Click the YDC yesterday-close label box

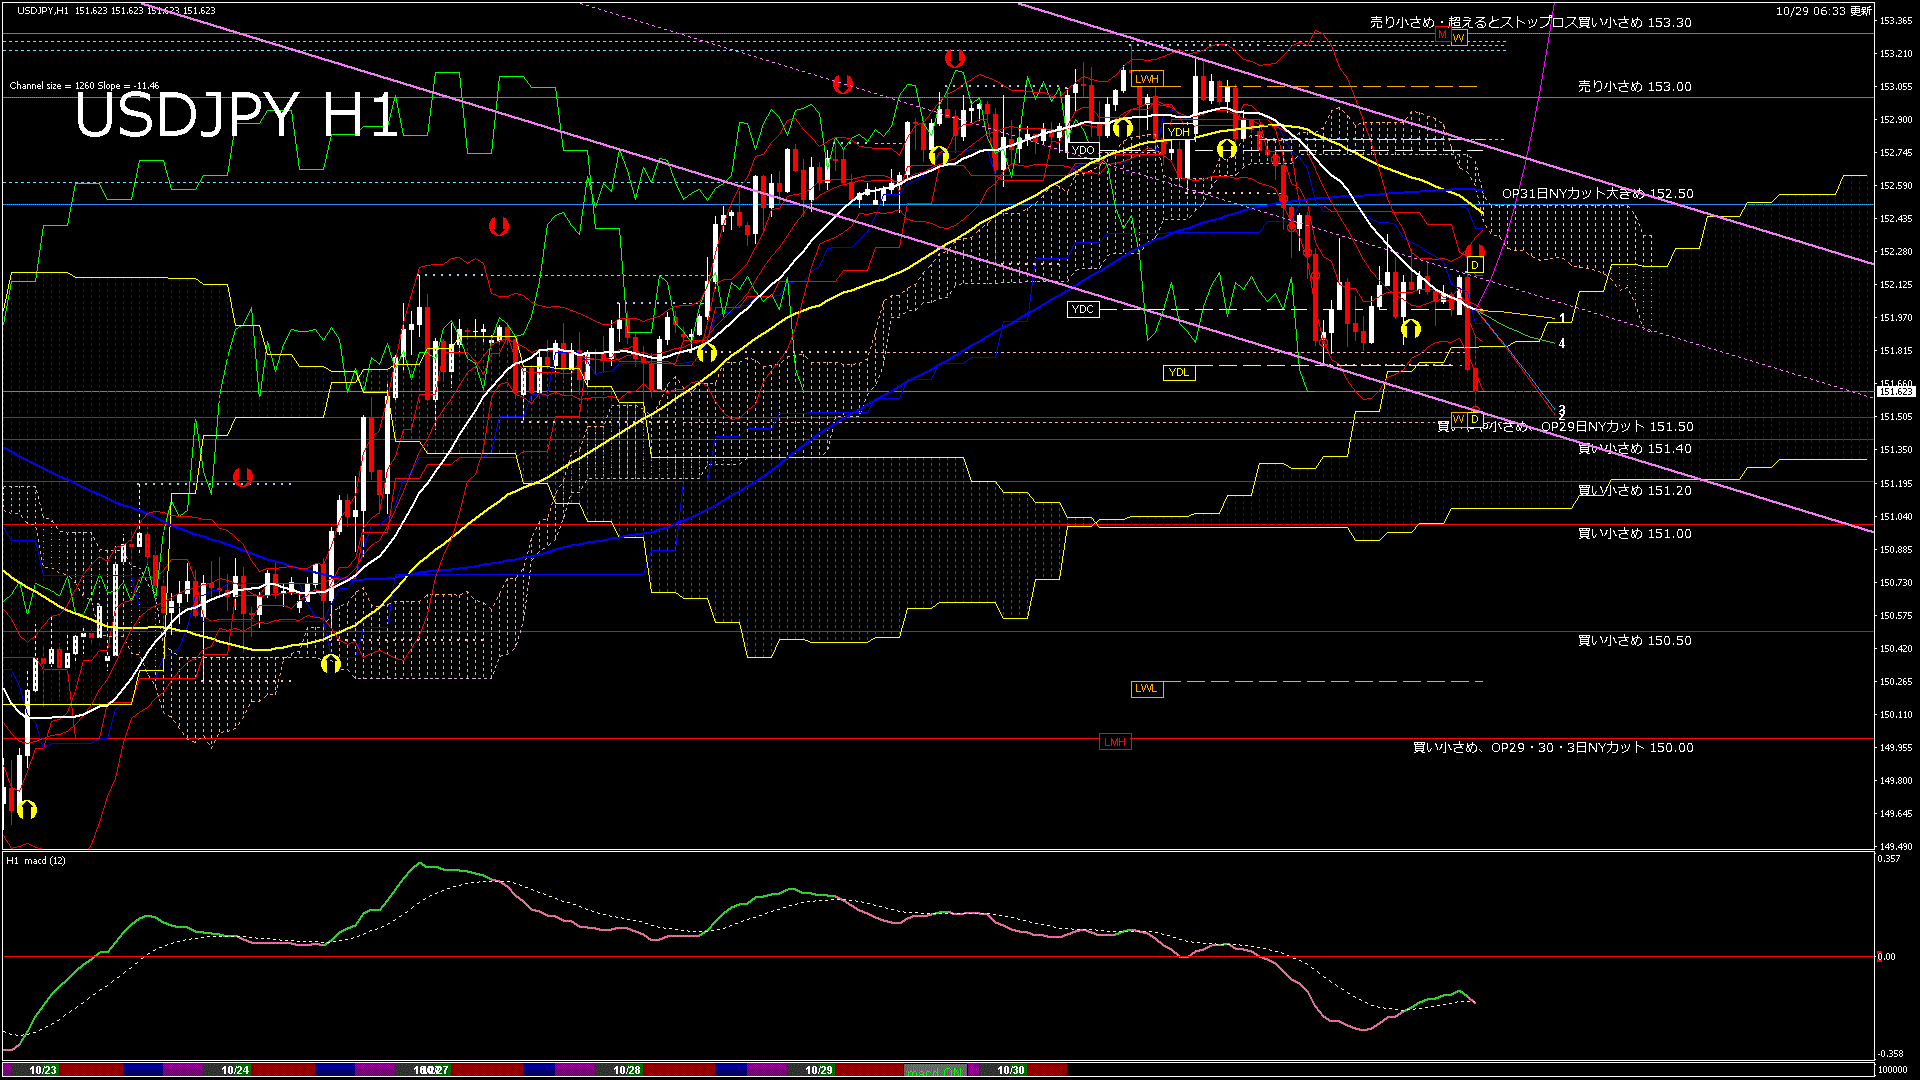click(x=1083, y=310)
